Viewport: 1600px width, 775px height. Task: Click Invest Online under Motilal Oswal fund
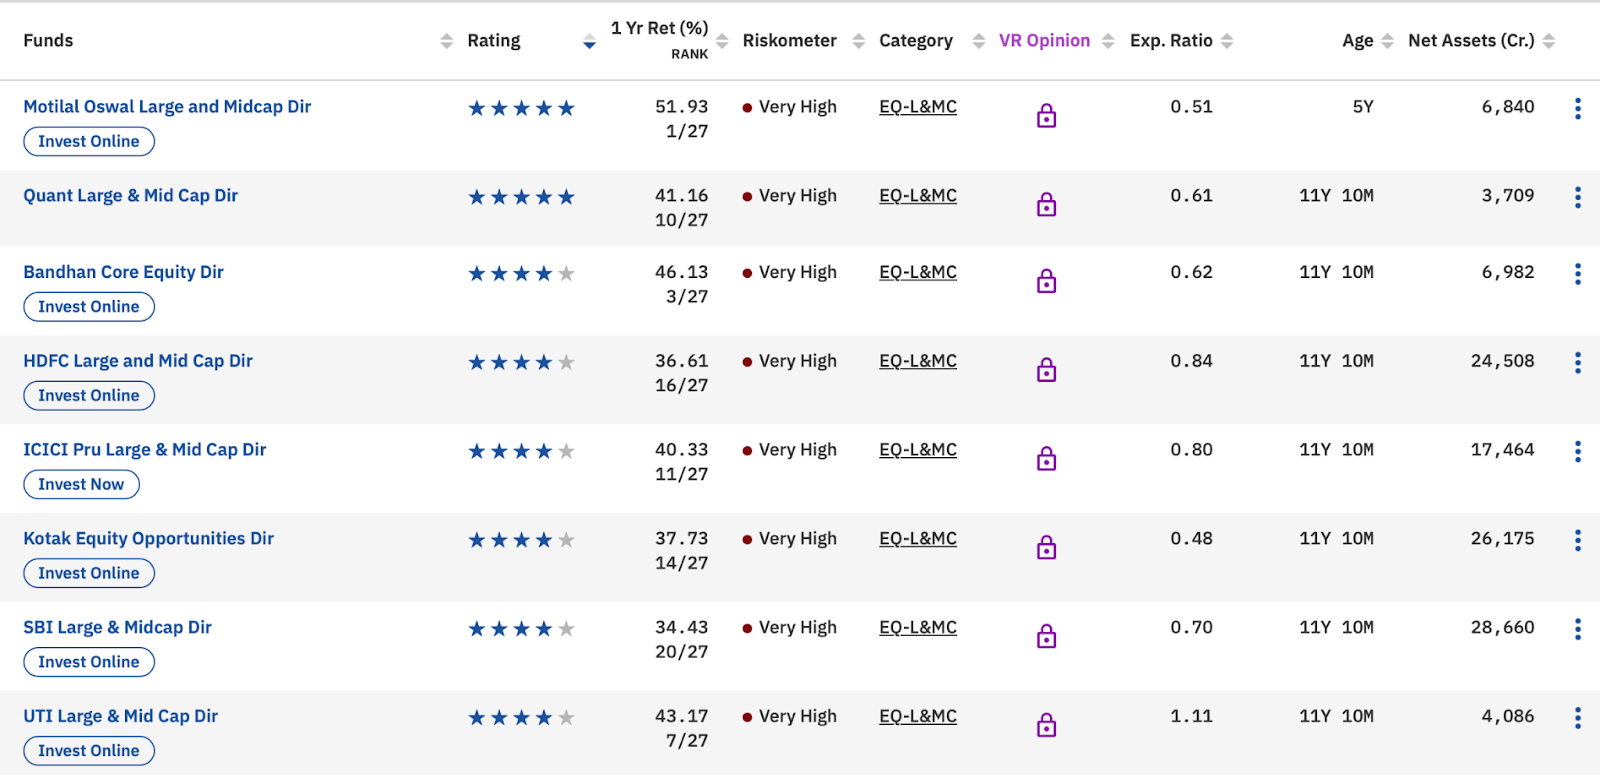(89, 141)
